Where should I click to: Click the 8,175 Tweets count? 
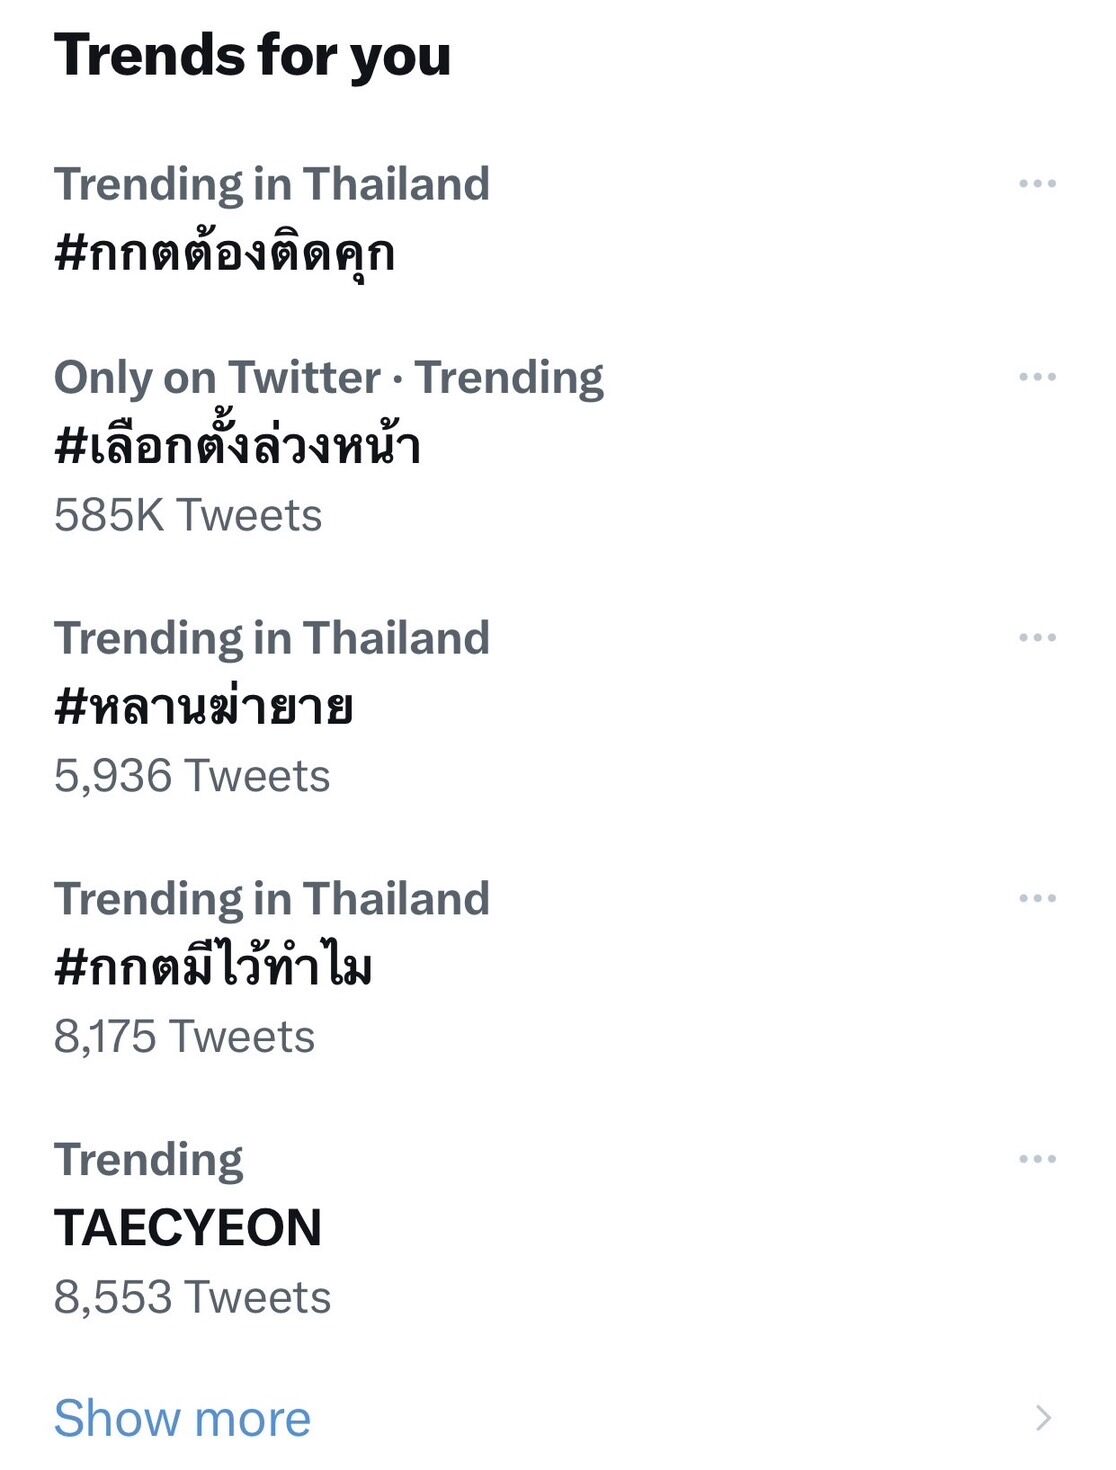184,1037
